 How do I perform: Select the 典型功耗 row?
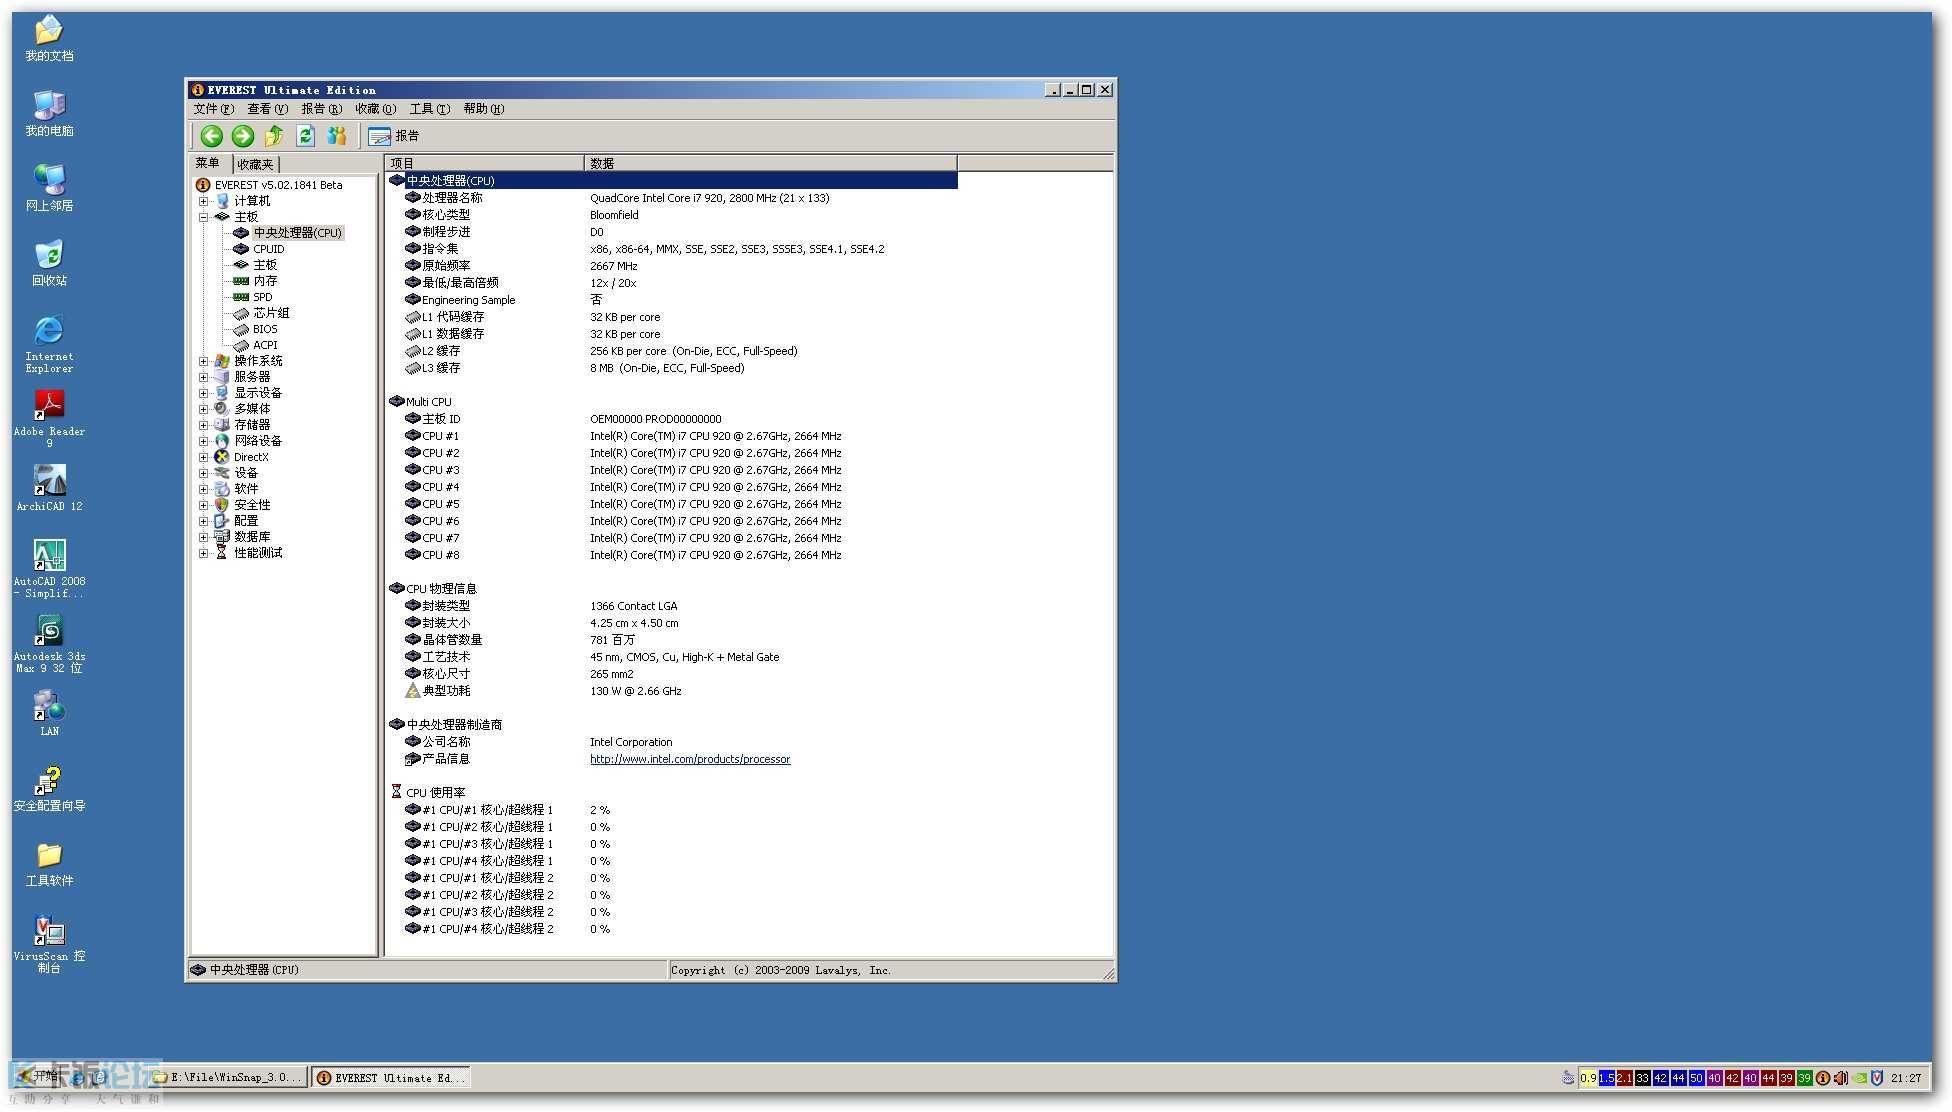[672, 691]
